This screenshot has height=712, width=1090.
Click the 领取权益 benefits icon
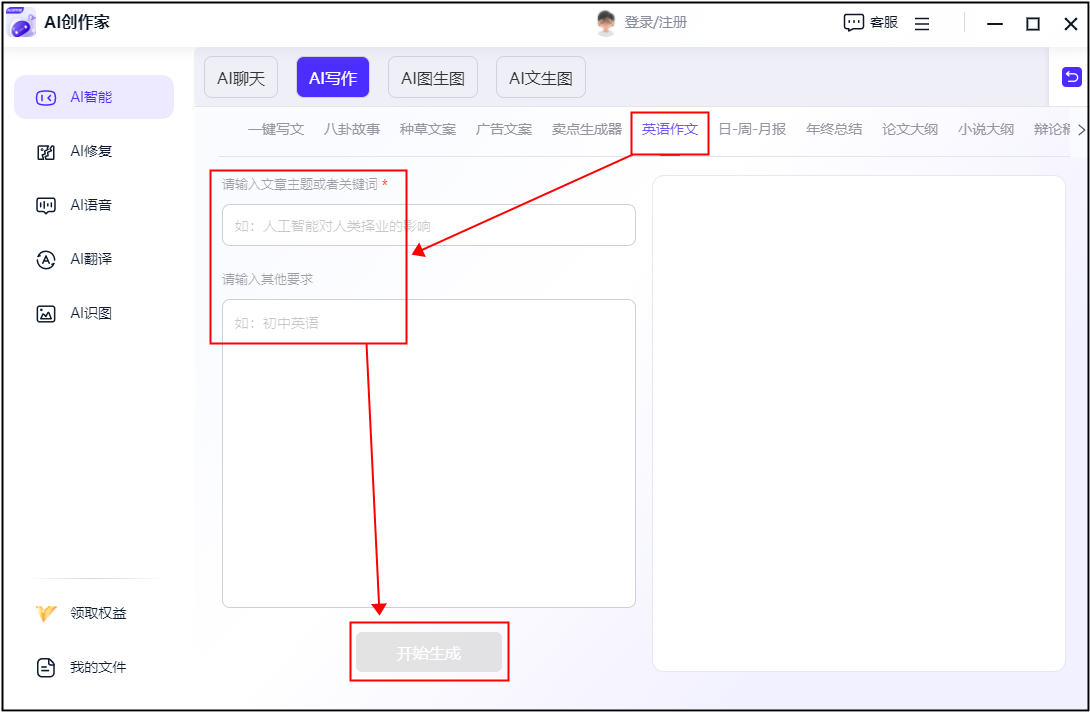[46, 614]
